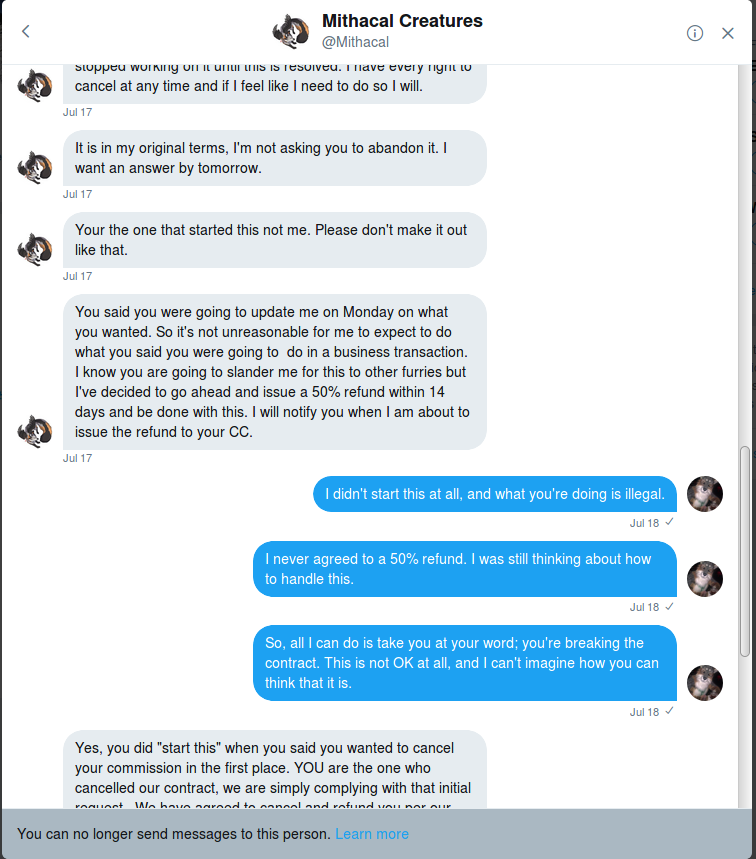756x859 pixels.
Task: Click my avatar beside "So, all I can do" message
Action: click(705, 683)
